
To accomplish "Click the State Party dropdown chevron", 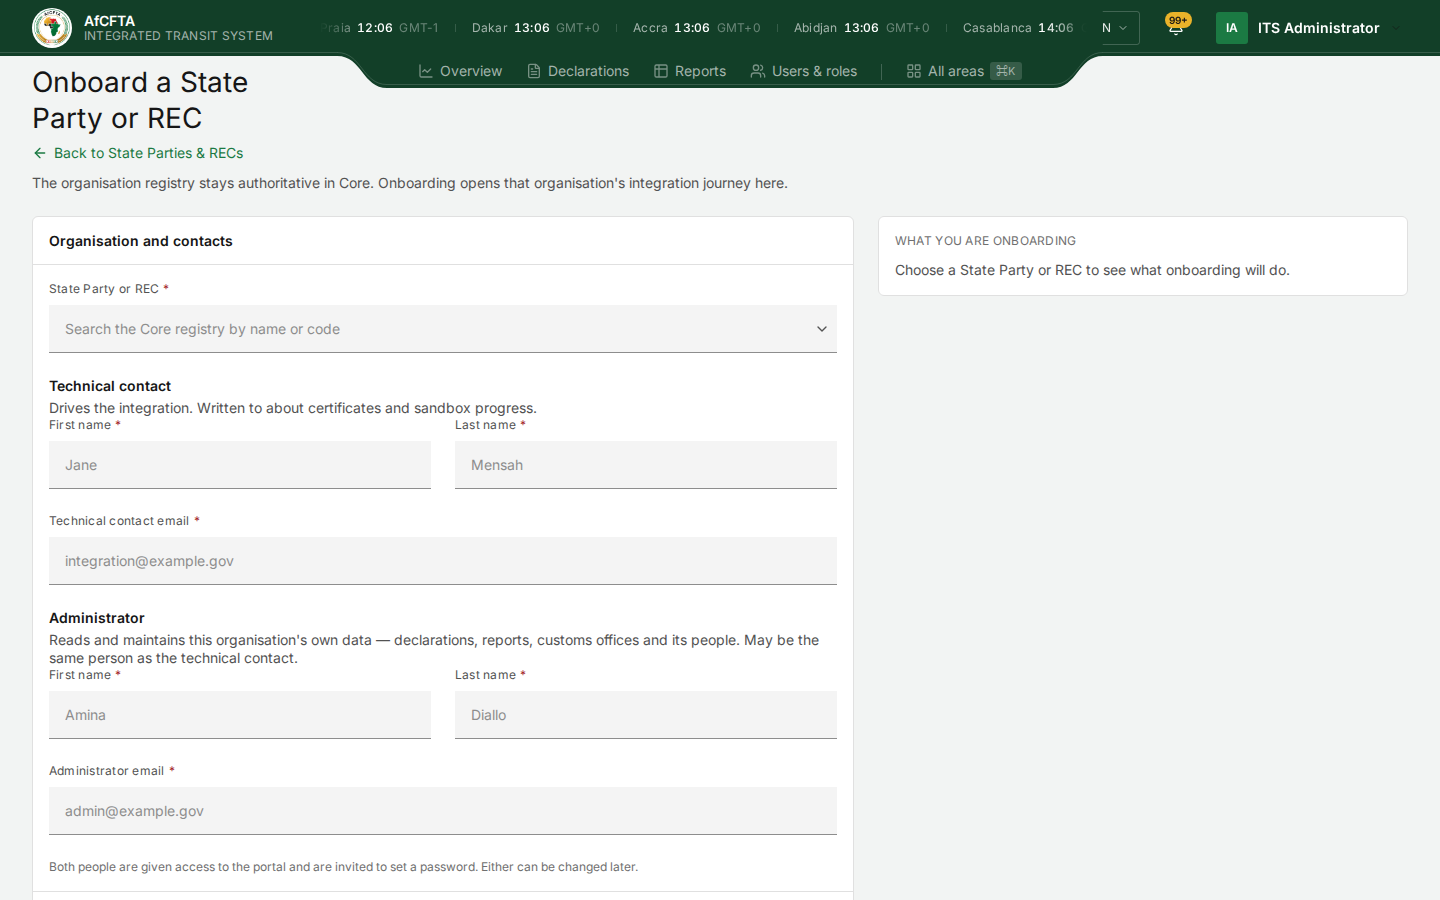I will tap(822, 329).
